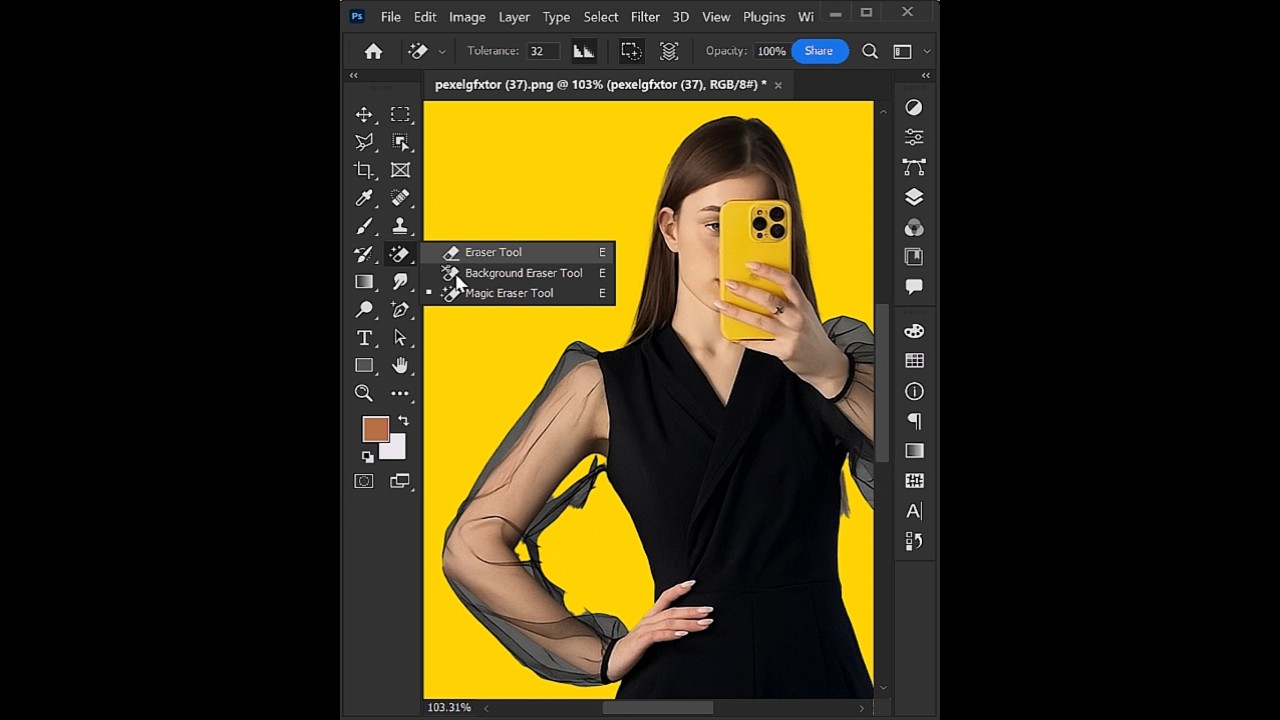Select the Brush tool
The height and width of the screenshot is (720, 1280).
tap(364, 226)
